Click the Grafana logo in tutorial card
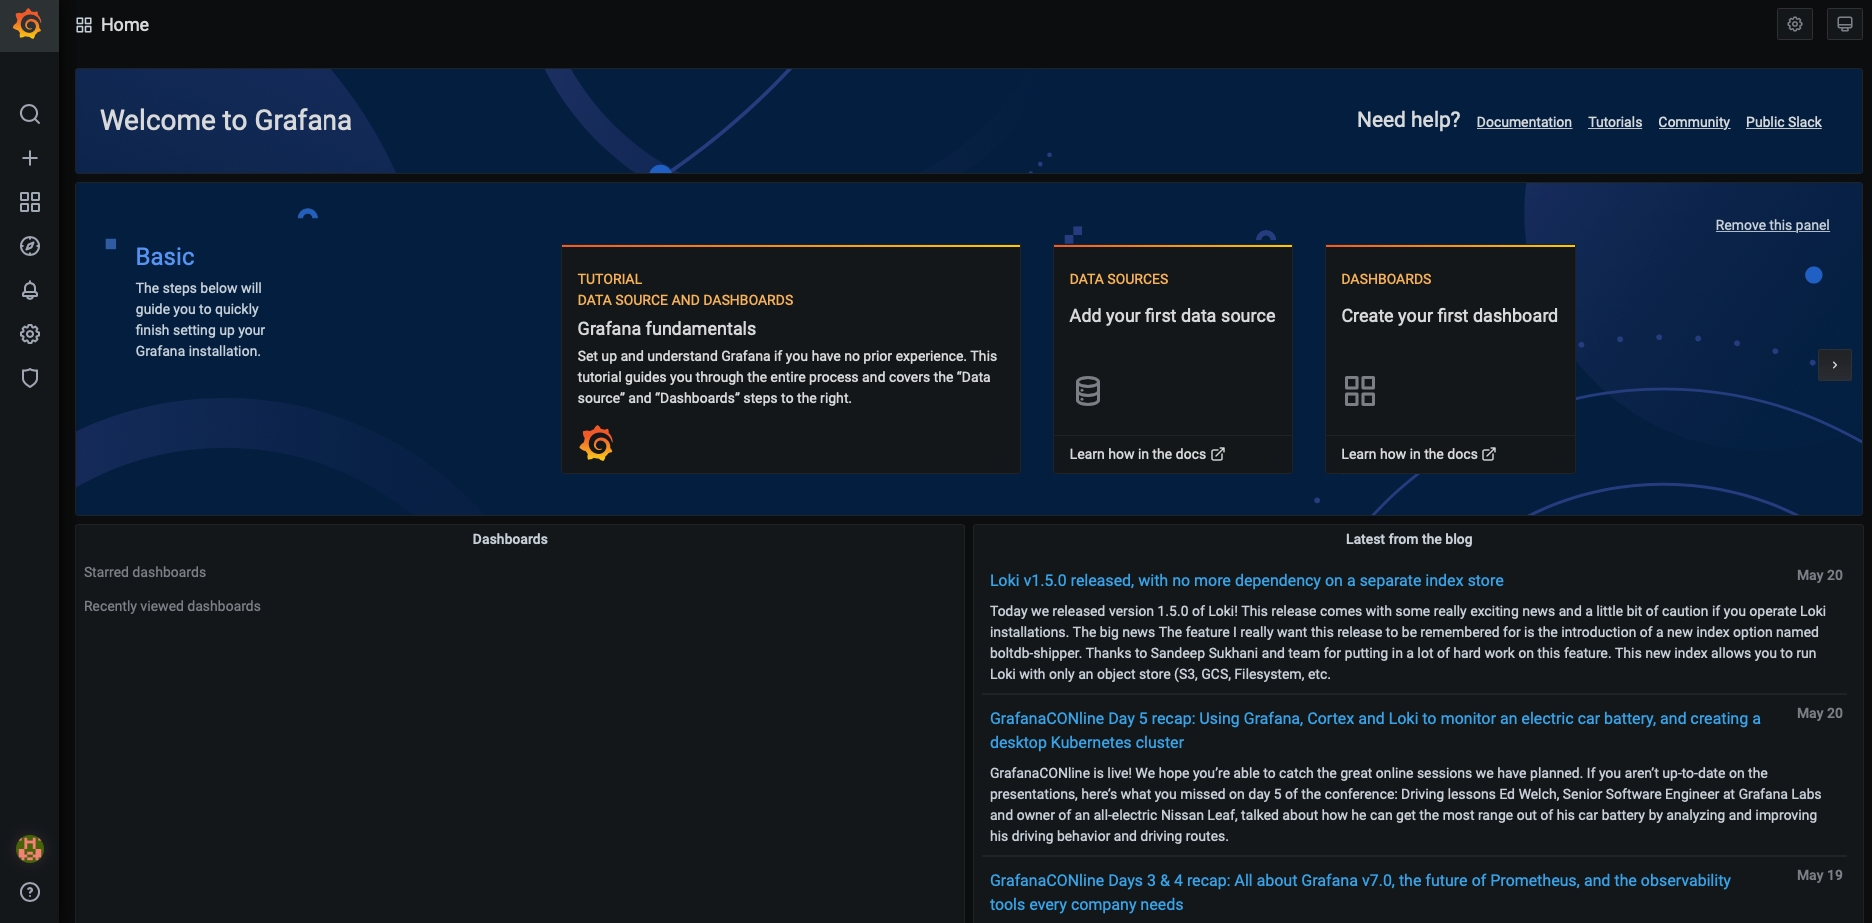The image size is (1872, 923). tap(596, 443)
